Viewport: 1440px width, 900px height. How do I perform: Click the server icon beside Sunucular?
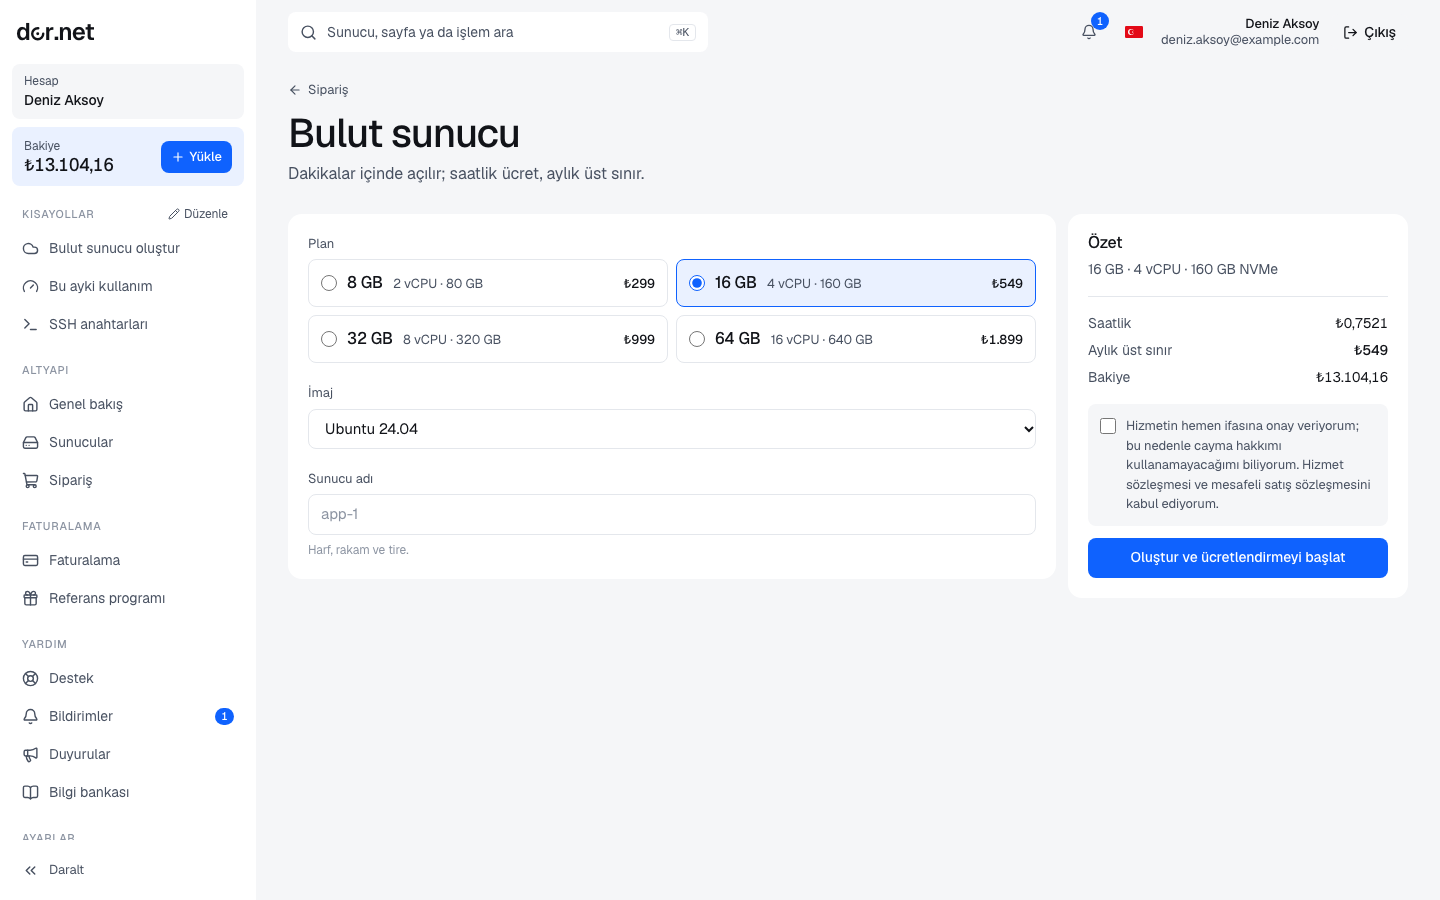pos(31,442)
